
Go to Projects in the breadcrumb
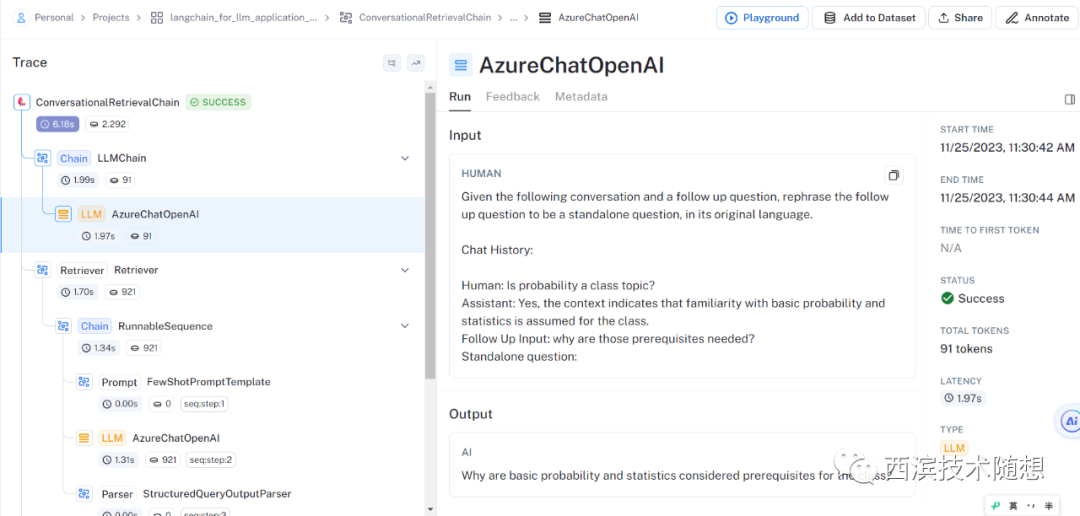[111, 18]
